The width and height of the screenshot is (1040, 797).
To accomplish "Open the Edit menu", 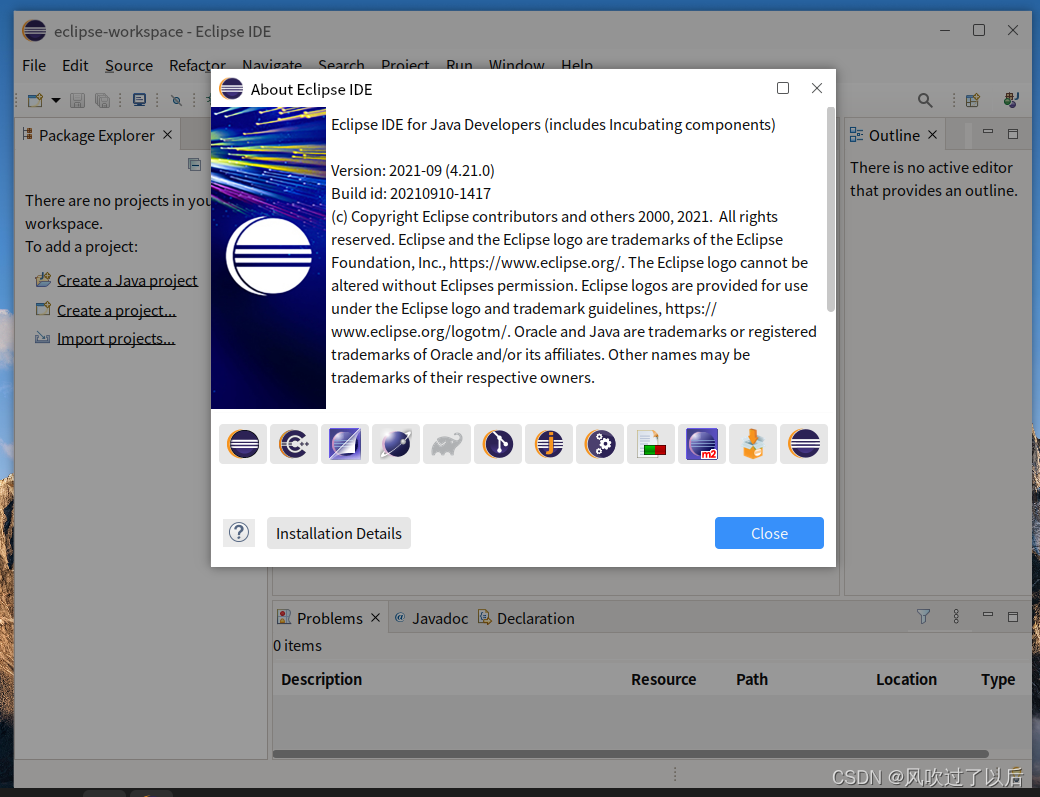I will click(75, 66).
